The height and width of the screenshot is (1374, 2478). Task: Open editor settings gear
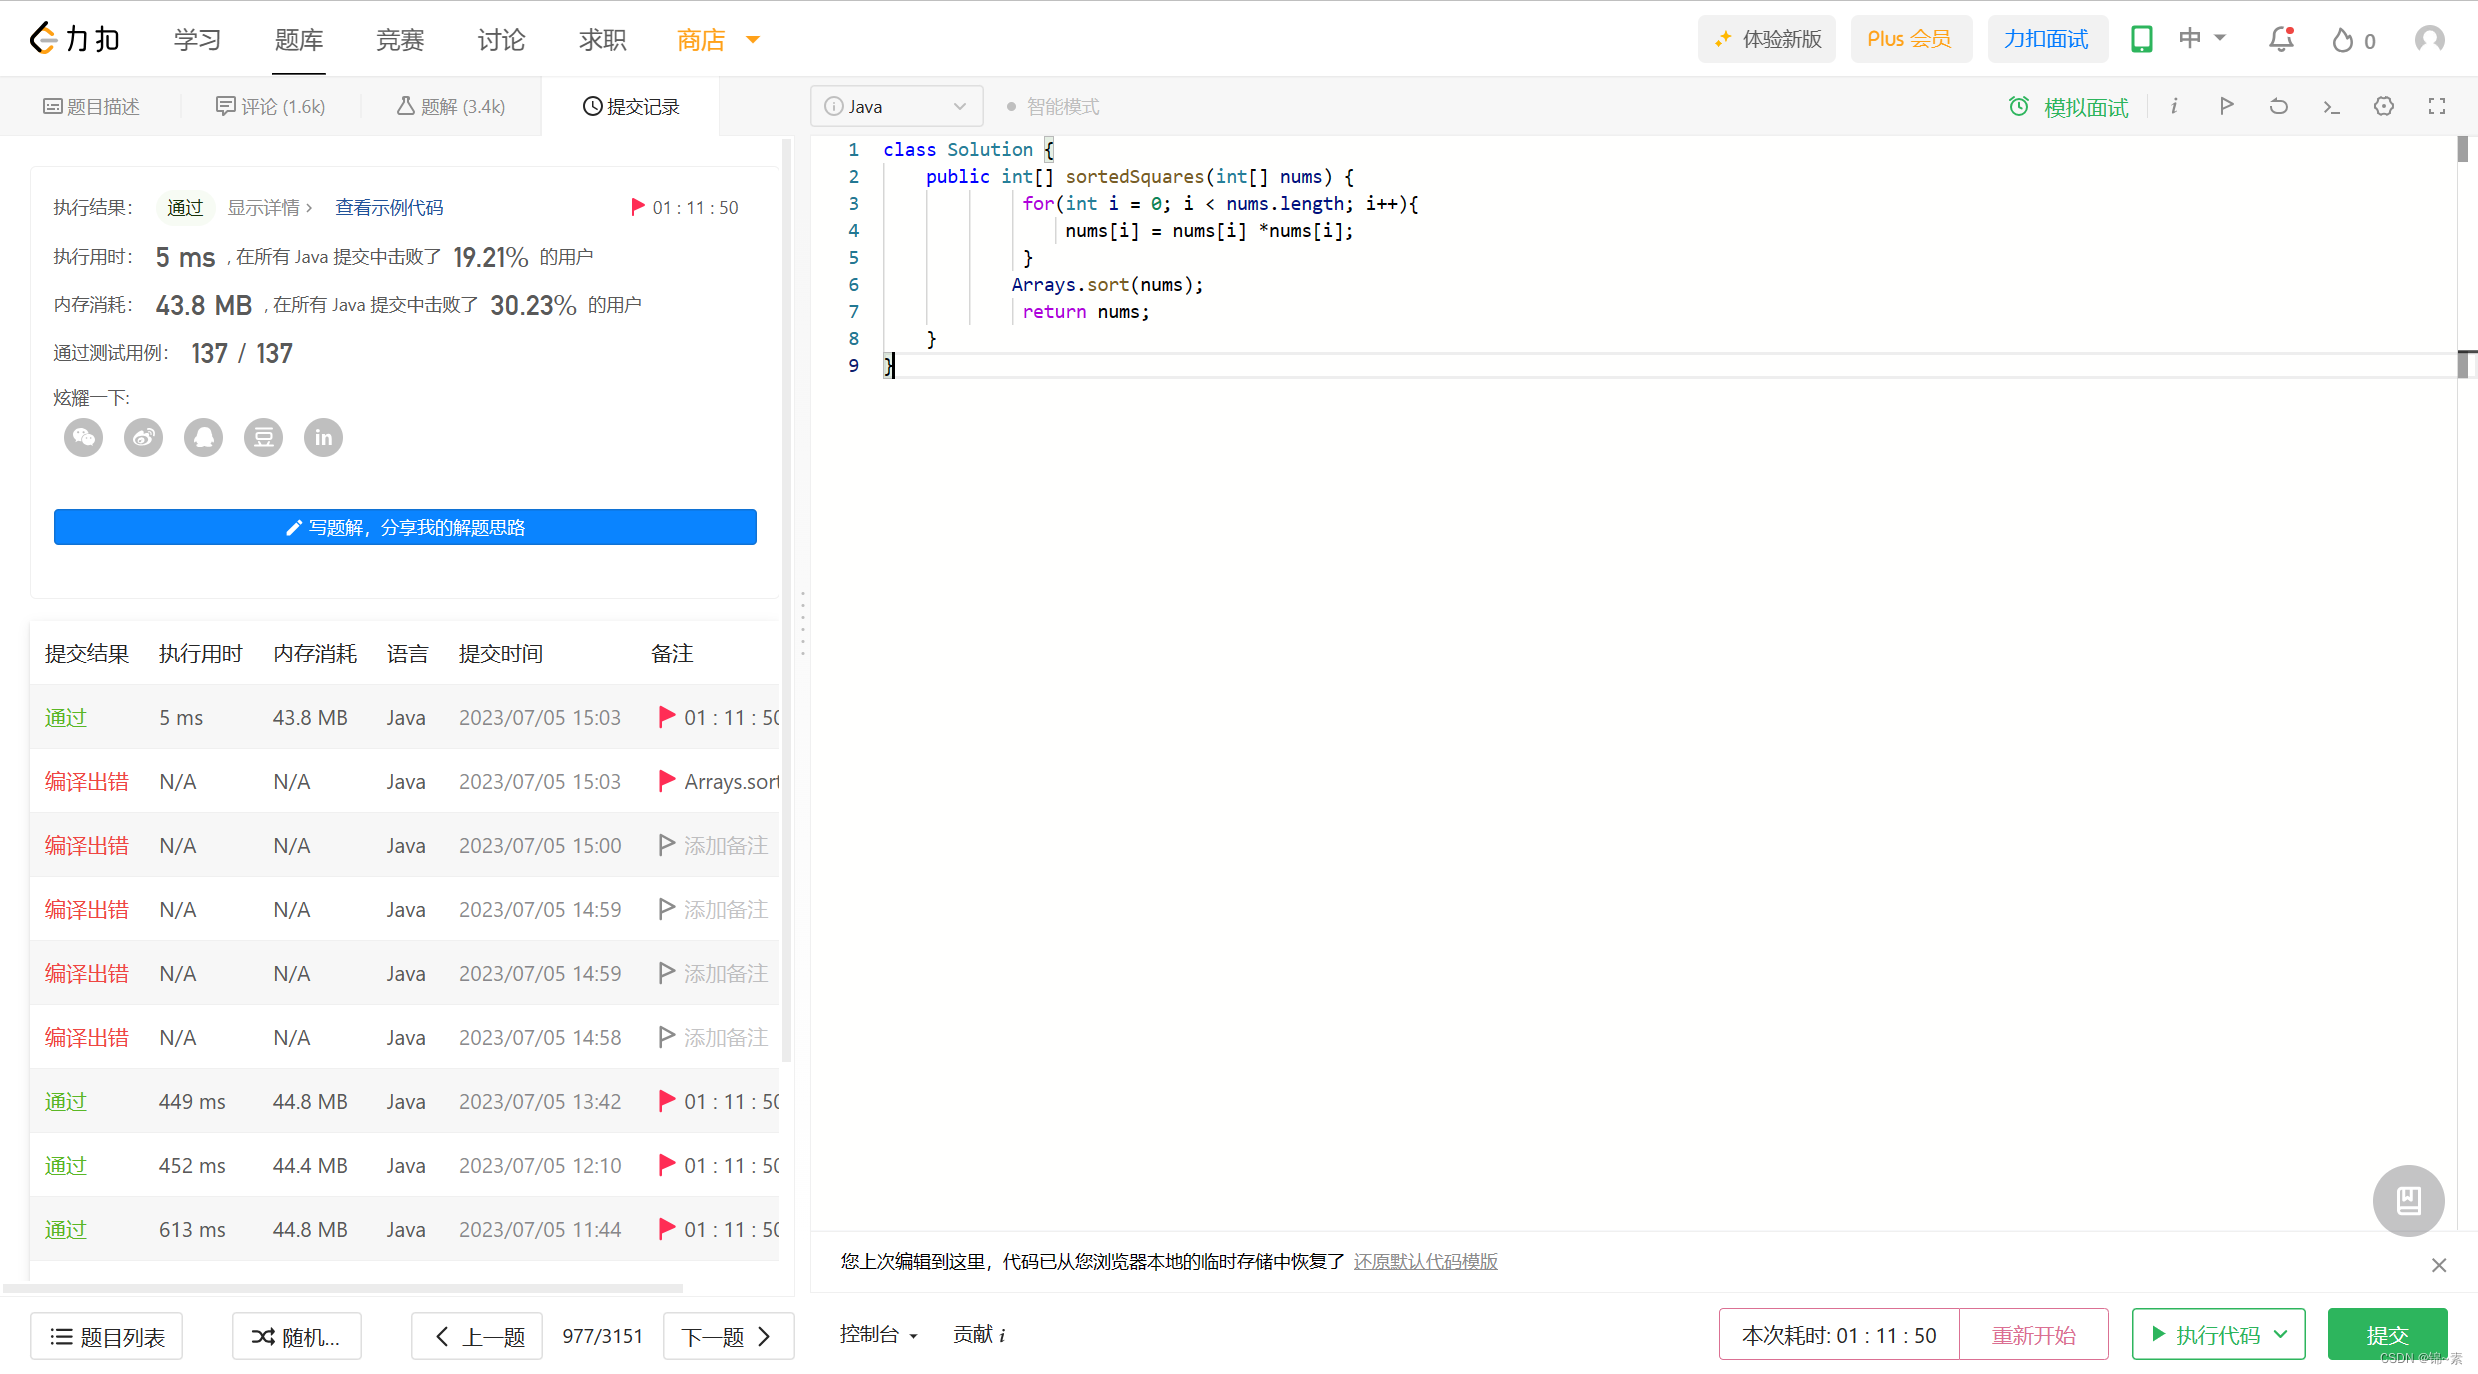2384,106
